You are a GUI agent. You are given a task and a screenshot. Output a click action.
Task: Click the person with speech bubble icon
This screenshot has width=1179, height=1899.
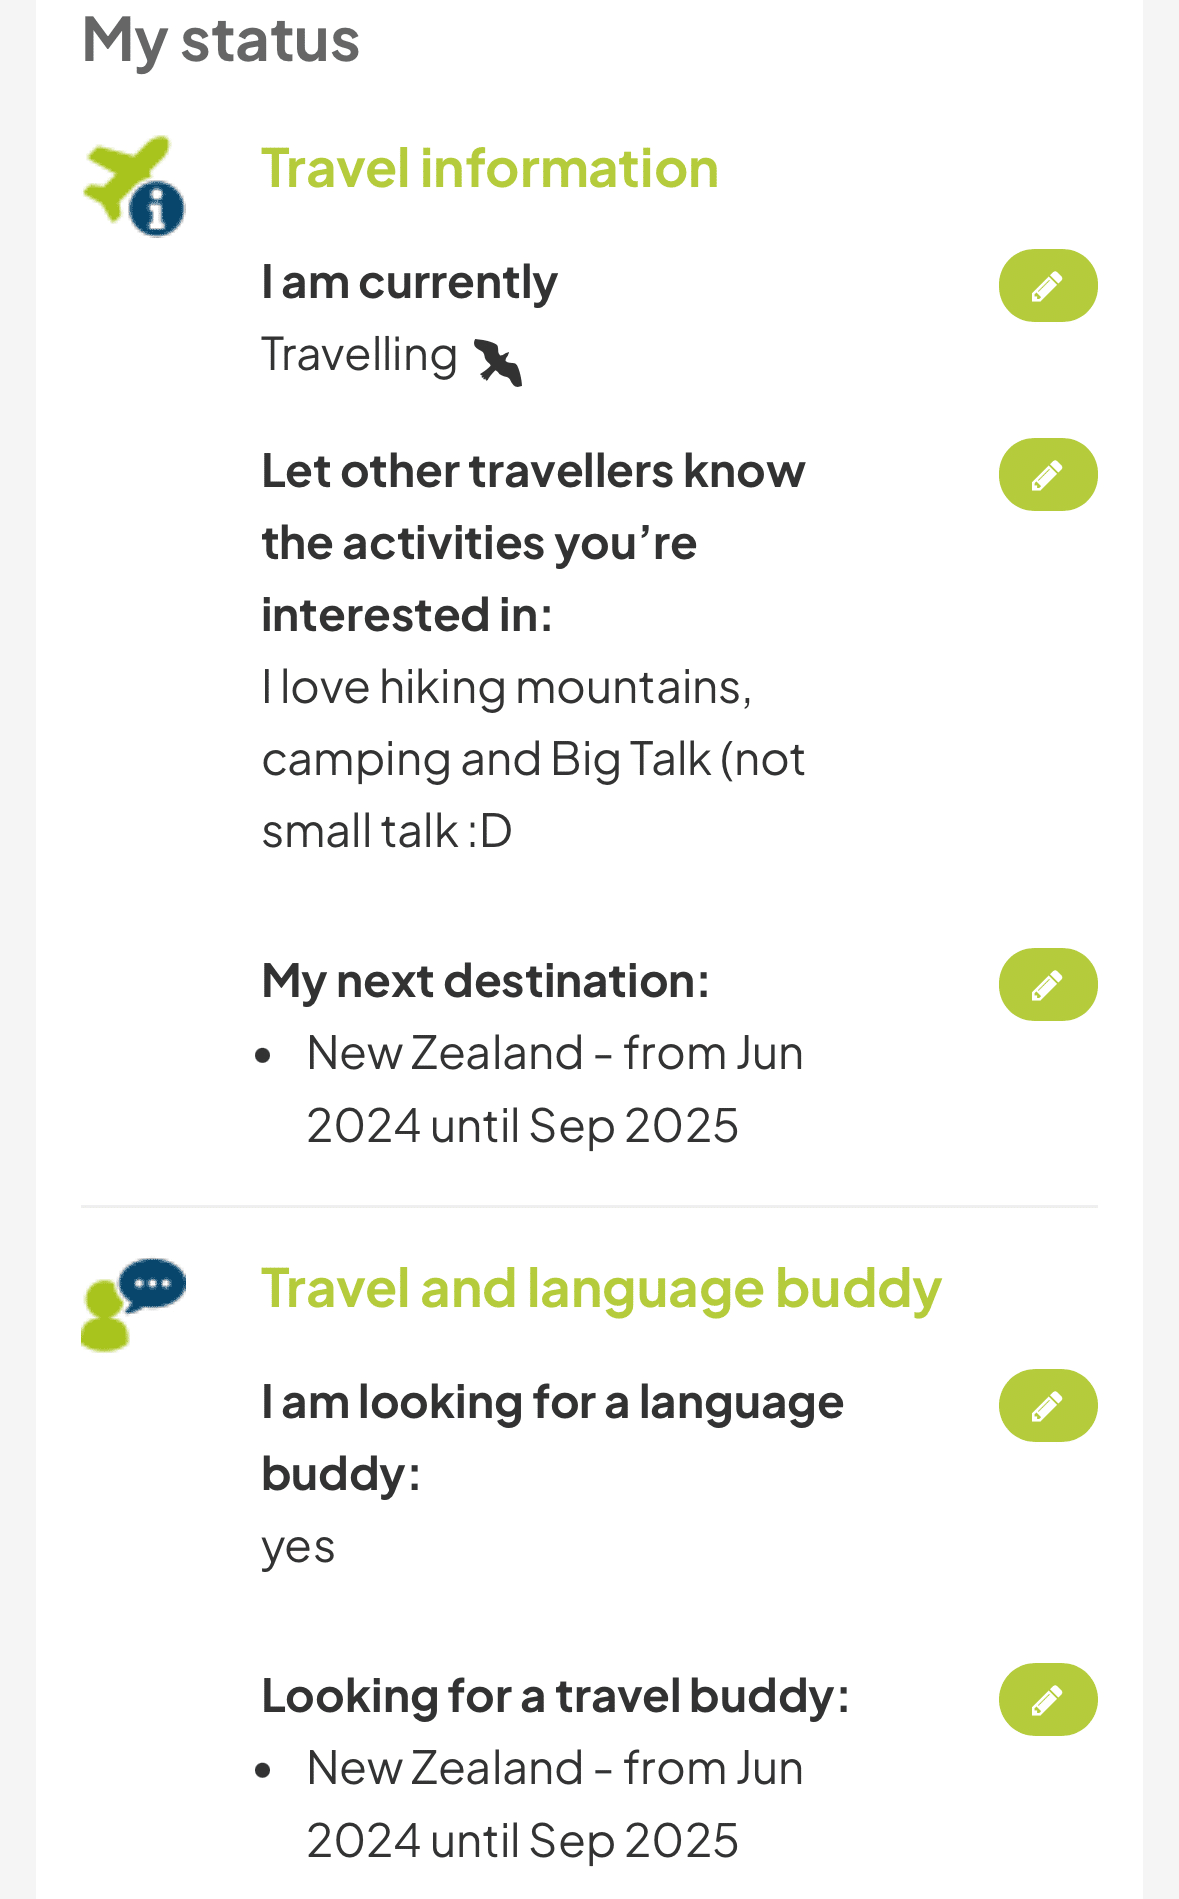(x=134, y=1304)
